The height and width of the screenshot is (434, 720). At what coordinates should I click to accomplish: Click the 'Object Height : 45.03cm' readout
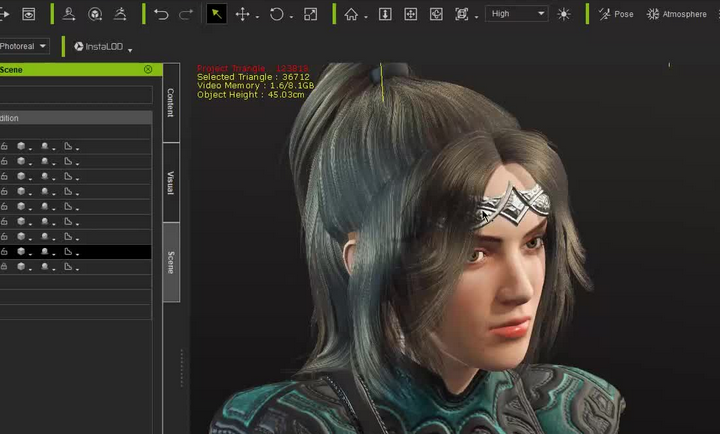(251, 95)
